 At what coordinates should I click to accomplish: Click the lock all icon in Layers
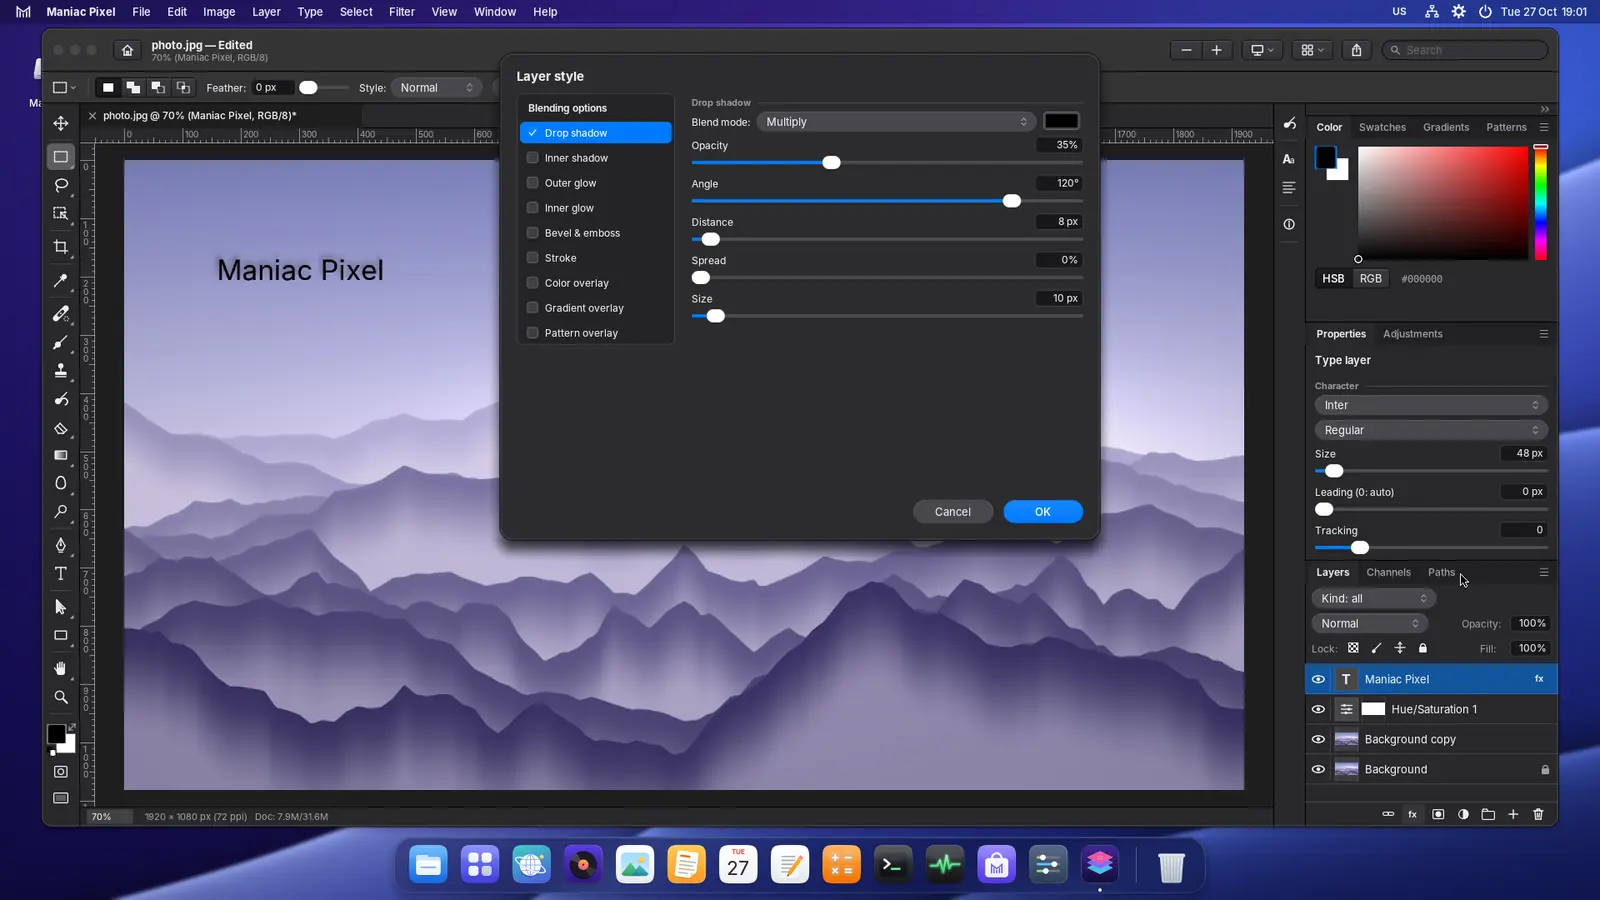coord(1423,648)
